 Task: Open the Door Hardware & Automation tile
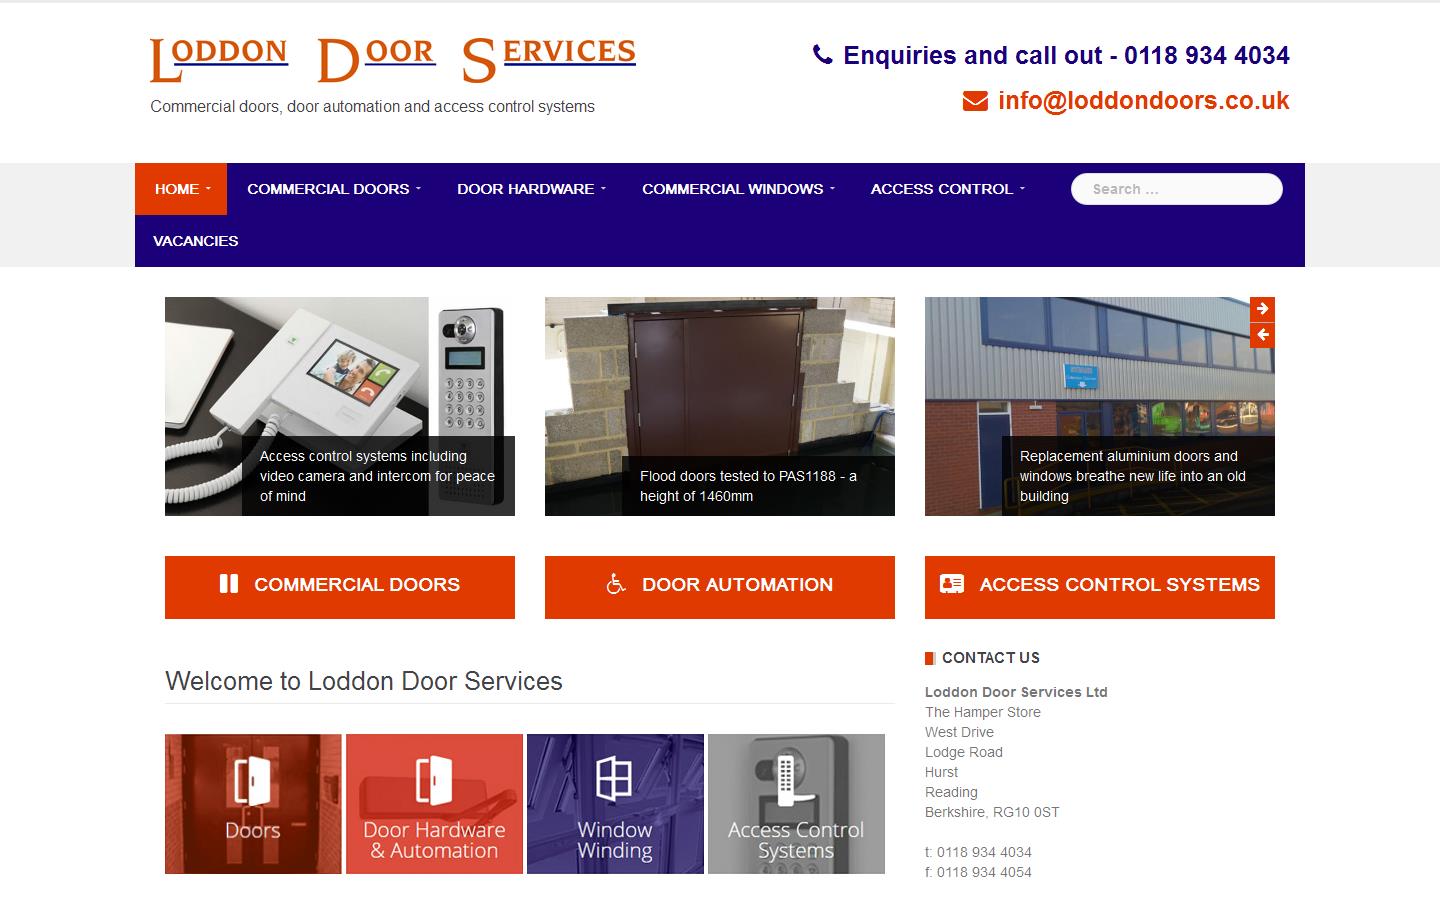(434, 804)
